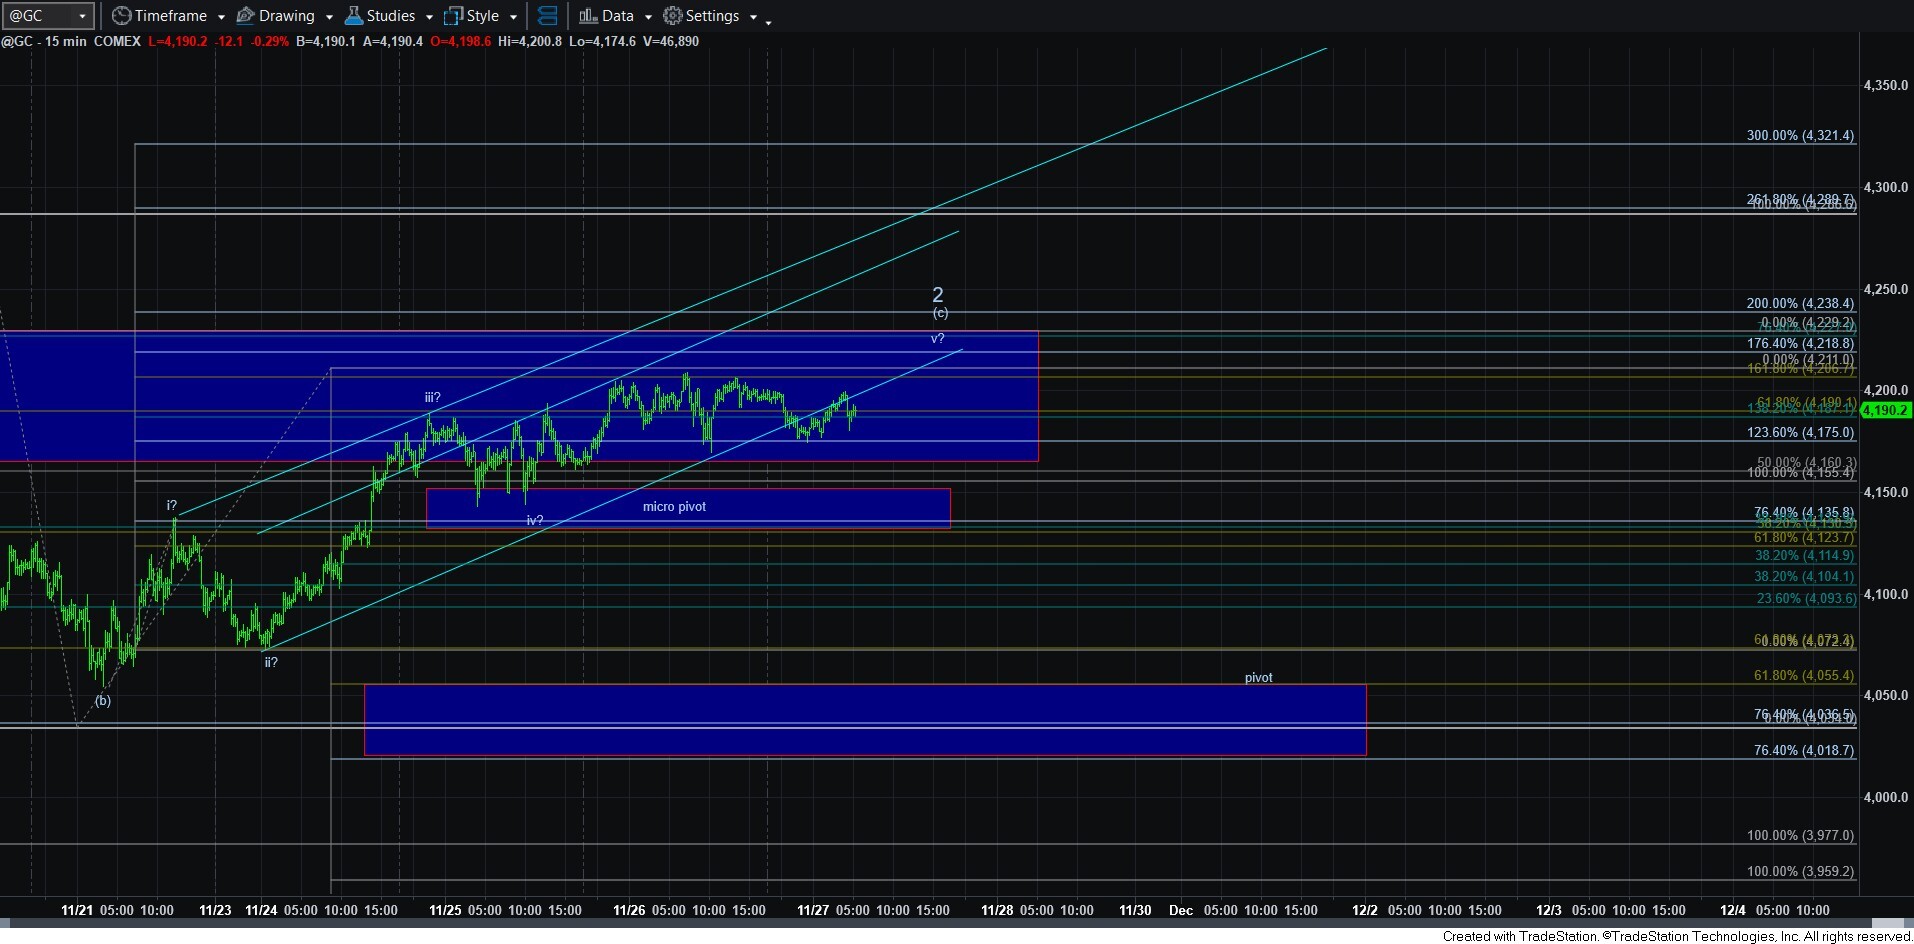Expand the dropdown arrow next to Timeframe
Viewport: 1914px width, 944px height.
[221, 17]
